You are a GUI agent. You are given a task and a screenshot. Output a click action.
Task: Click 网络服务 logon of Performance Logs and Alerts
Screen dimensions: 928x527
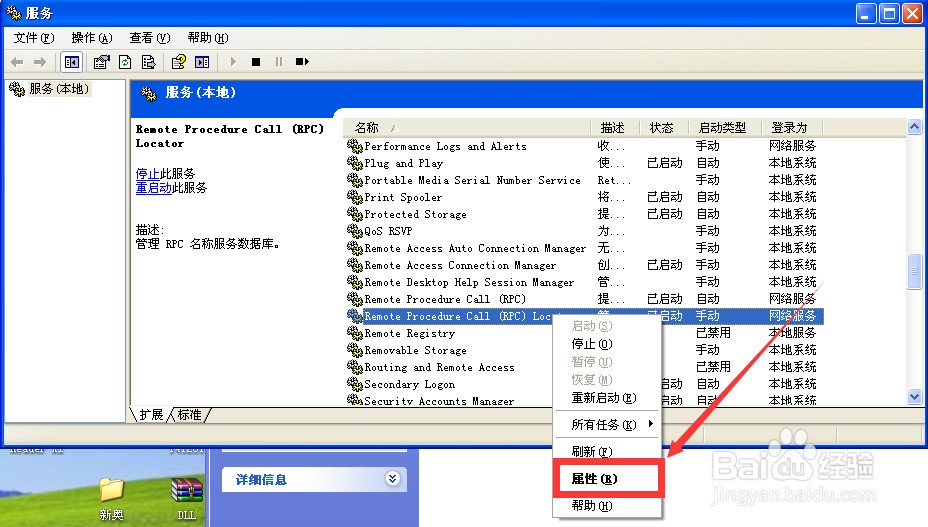[792, 146]
